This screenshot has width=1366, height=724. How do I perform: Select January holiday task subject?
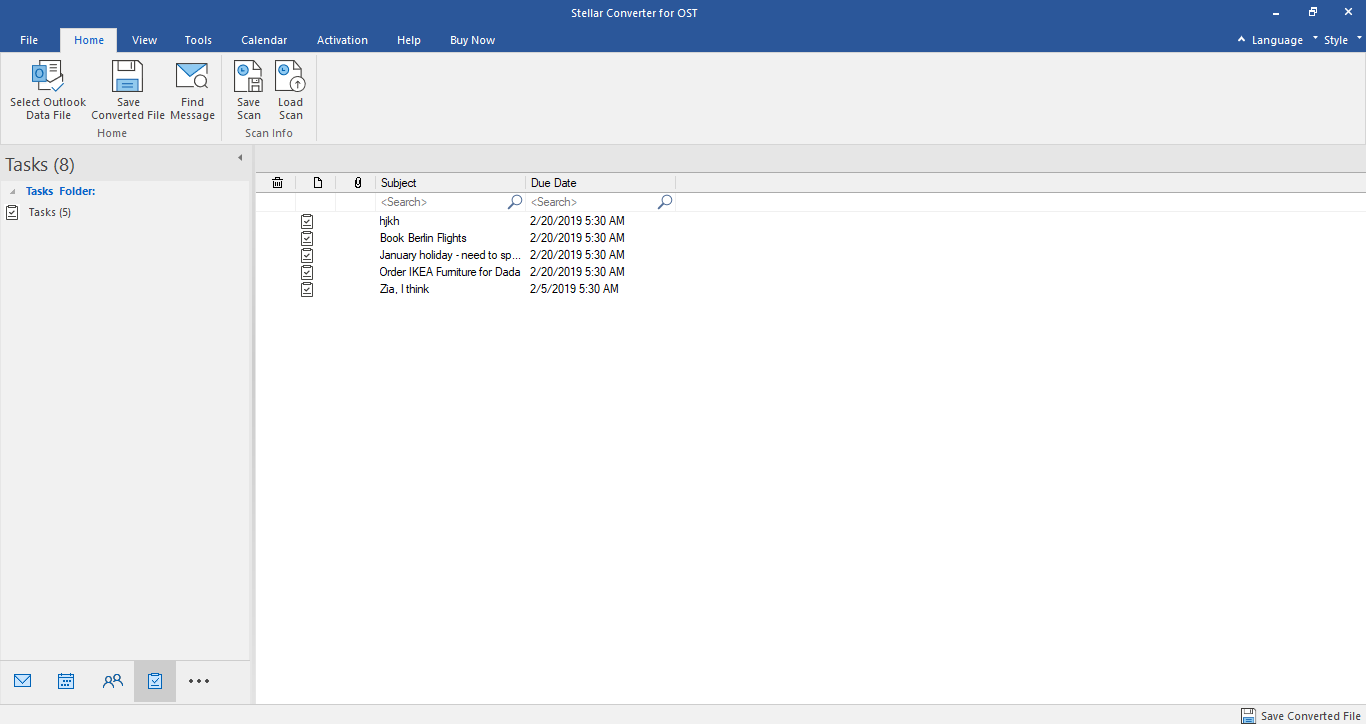tap(450, 255)
